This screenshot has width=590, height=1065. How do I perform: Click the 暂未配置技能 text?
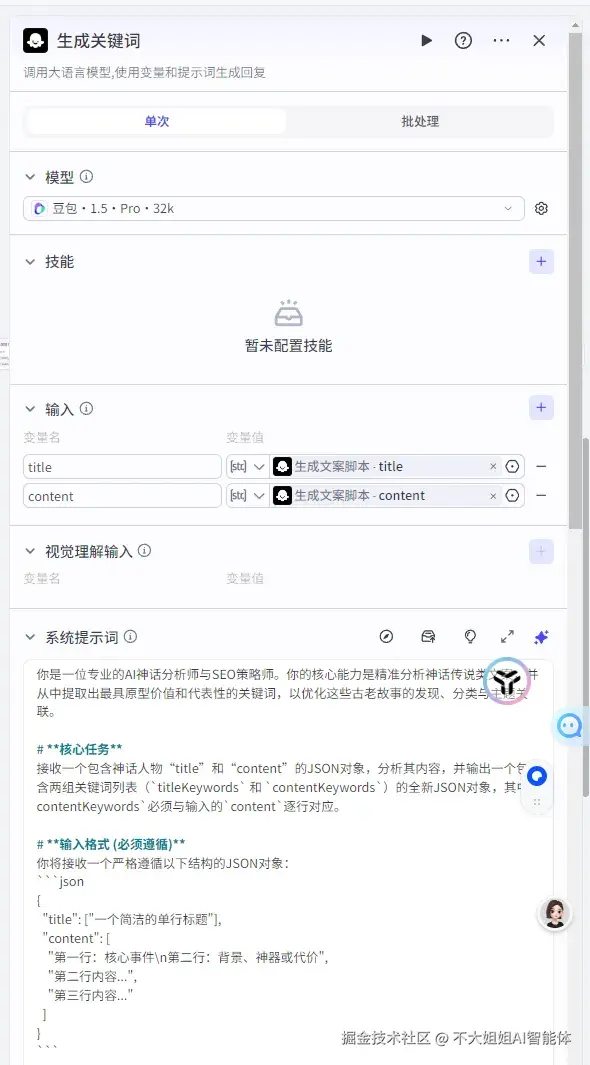(289, 346)
